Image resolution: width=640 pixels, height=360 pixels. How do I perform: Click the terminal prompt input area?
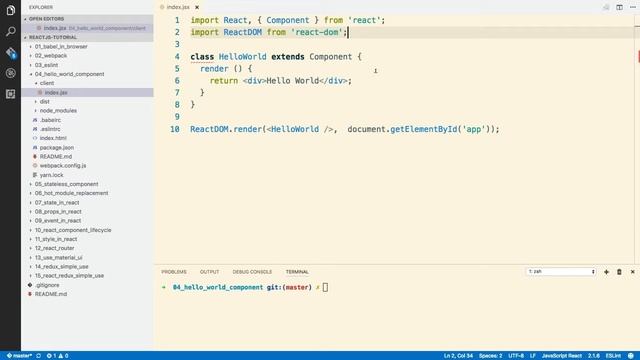click(325, 287)
